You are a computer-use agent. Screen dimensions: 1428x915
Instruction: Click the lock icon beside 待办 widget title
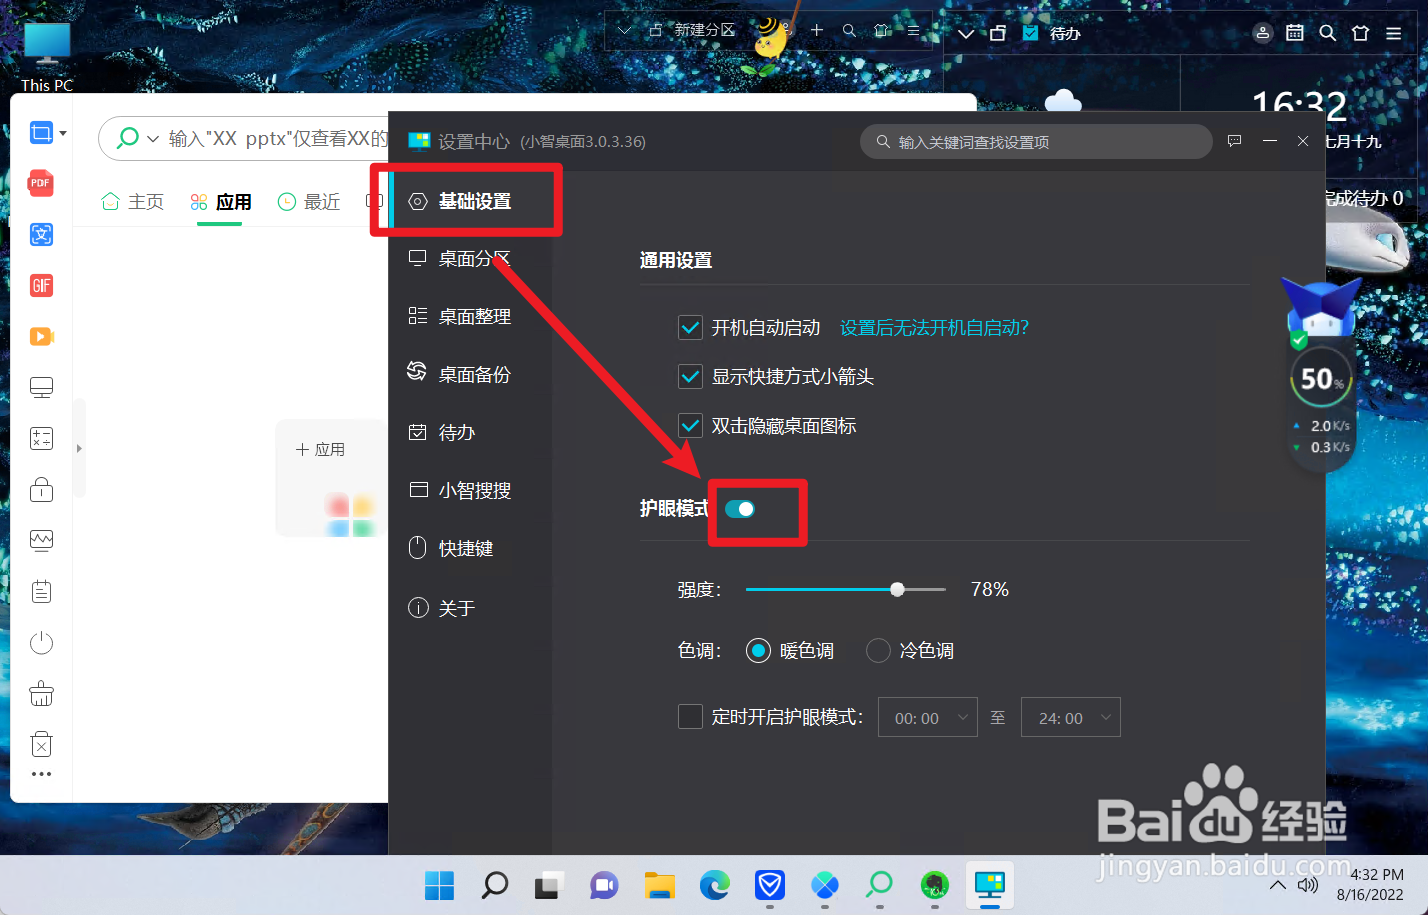[x=998, y=33]
